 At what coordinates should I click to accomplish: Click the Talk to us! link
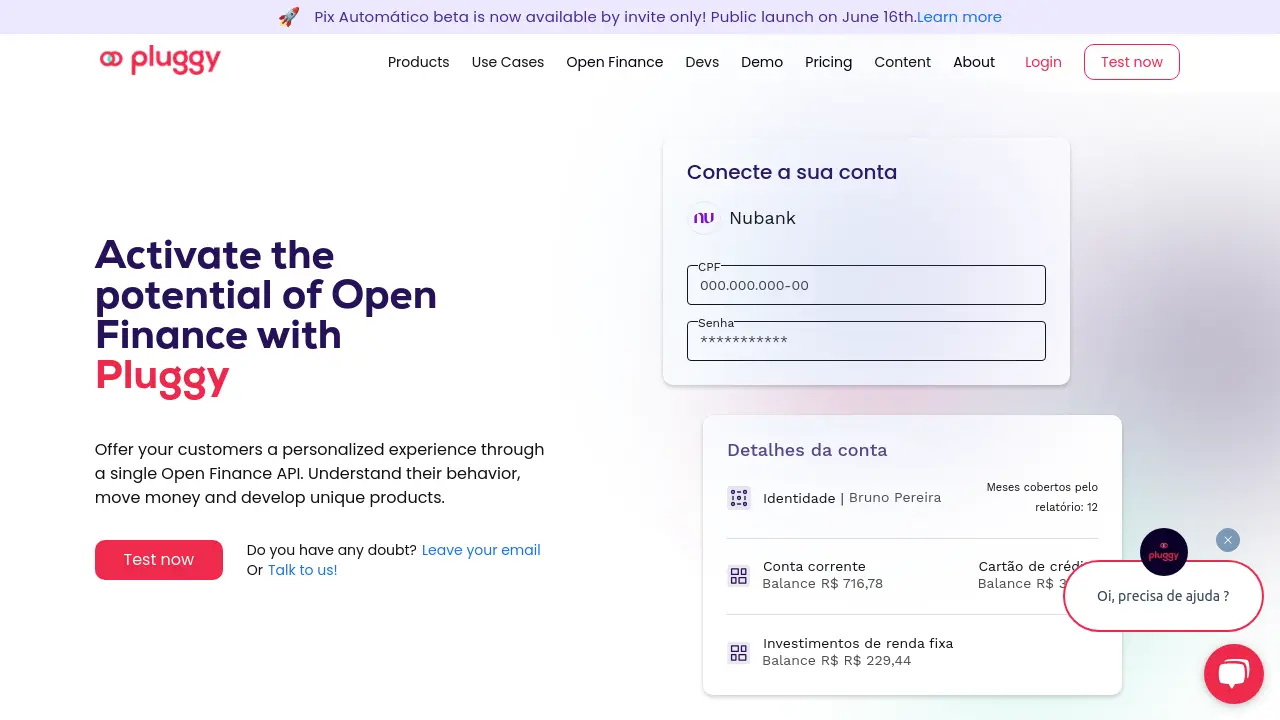tap(303, 570)
